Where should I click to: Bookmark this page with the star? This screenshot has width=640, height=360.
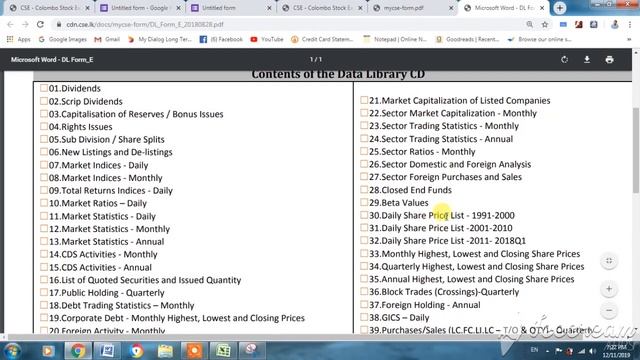(x=544, y=24)
